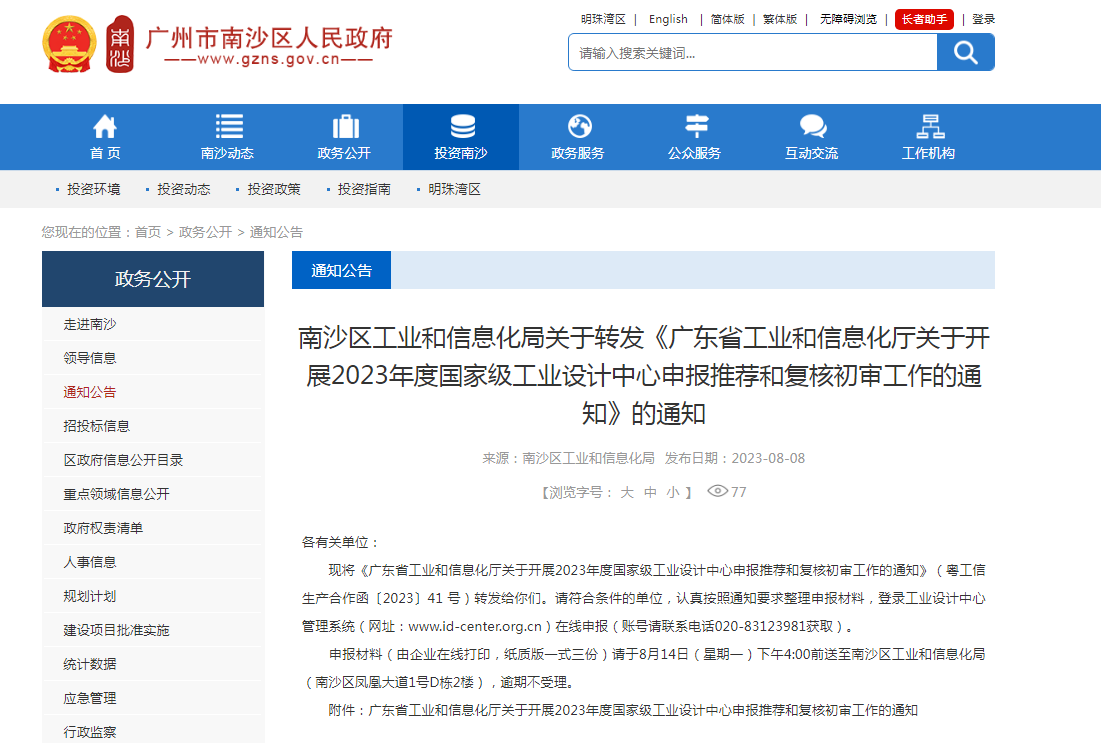Image resolution: width=1101 pixels, height=743 pixels.
Task: Select the 投资环境 submenu link
Action: (93, 189)
